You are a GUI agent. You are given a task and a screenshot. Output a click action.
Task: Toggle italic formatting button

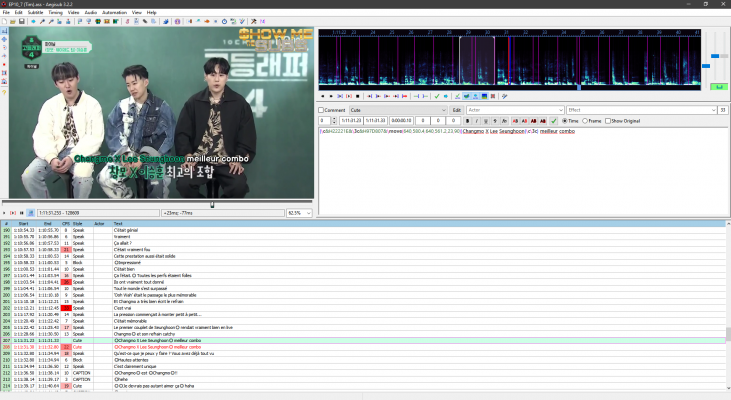[x=476, y=121]
